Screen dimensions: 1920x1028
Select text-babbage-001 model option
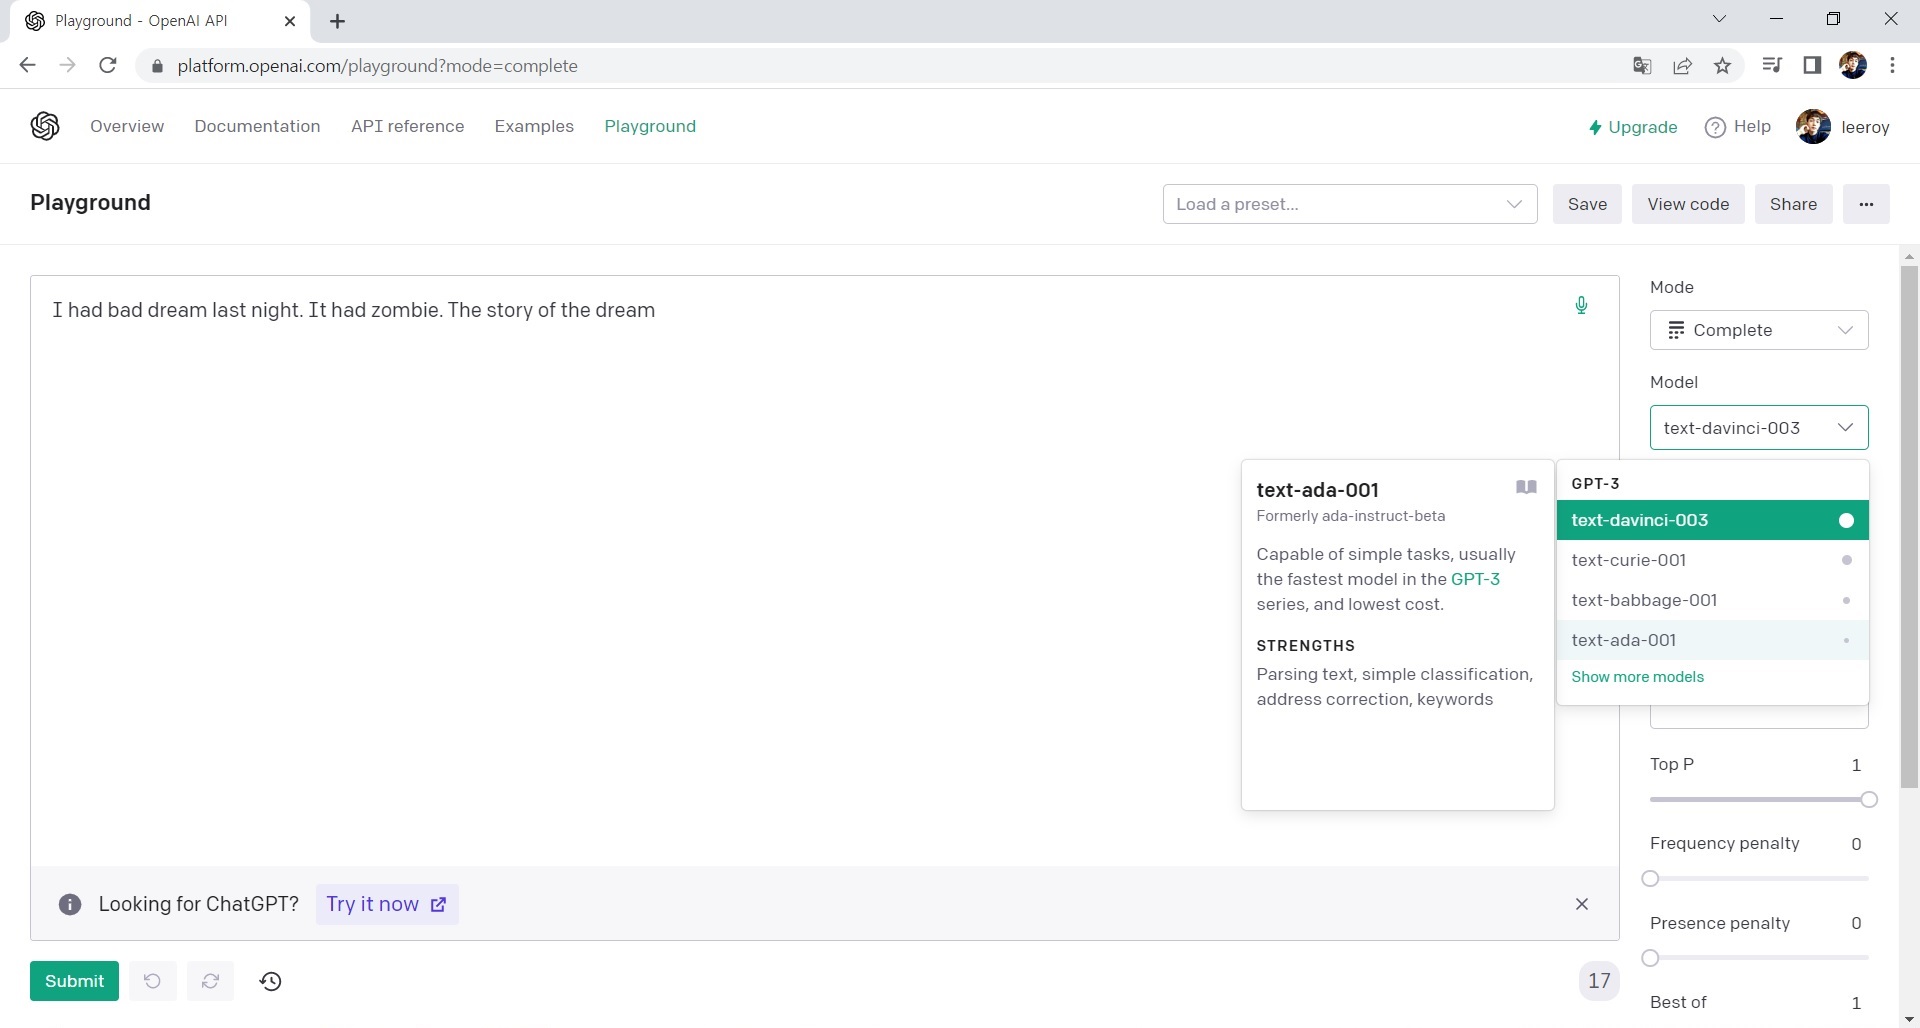pos(1712,600)
